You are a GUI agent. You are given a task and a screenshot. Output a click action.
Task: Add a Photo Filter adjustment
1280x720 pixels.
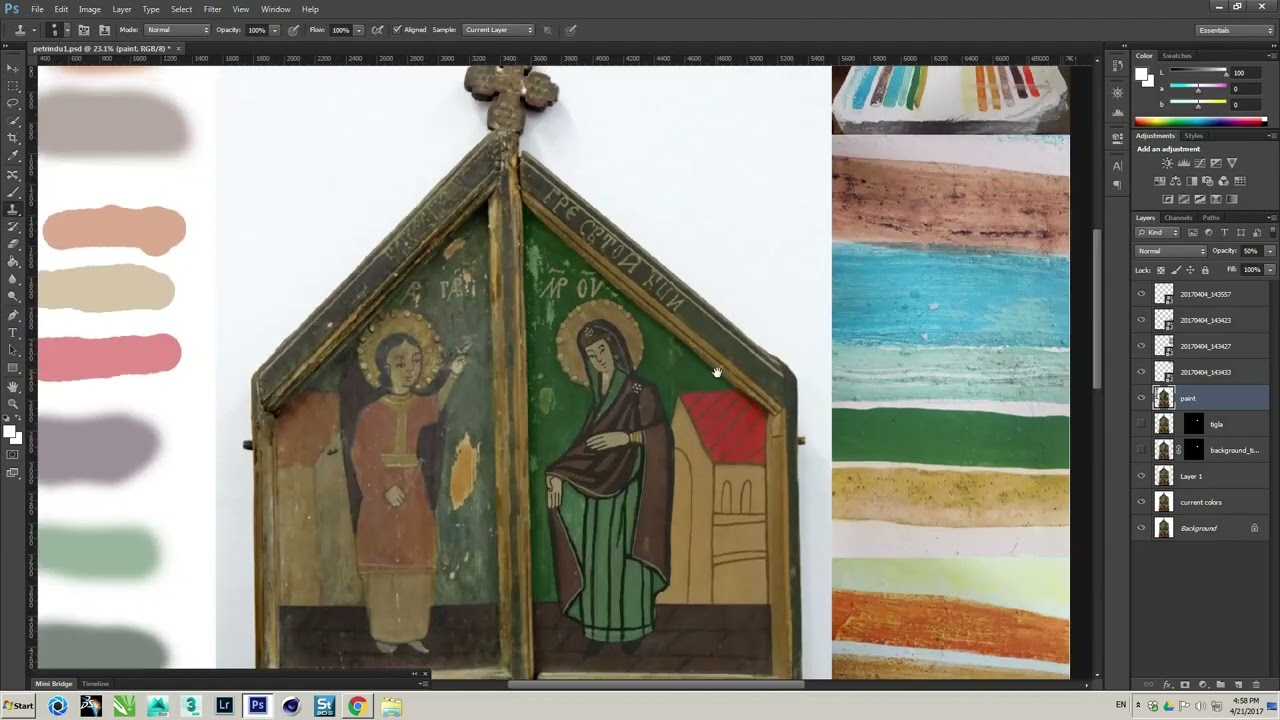click(x=1207, y=181)
